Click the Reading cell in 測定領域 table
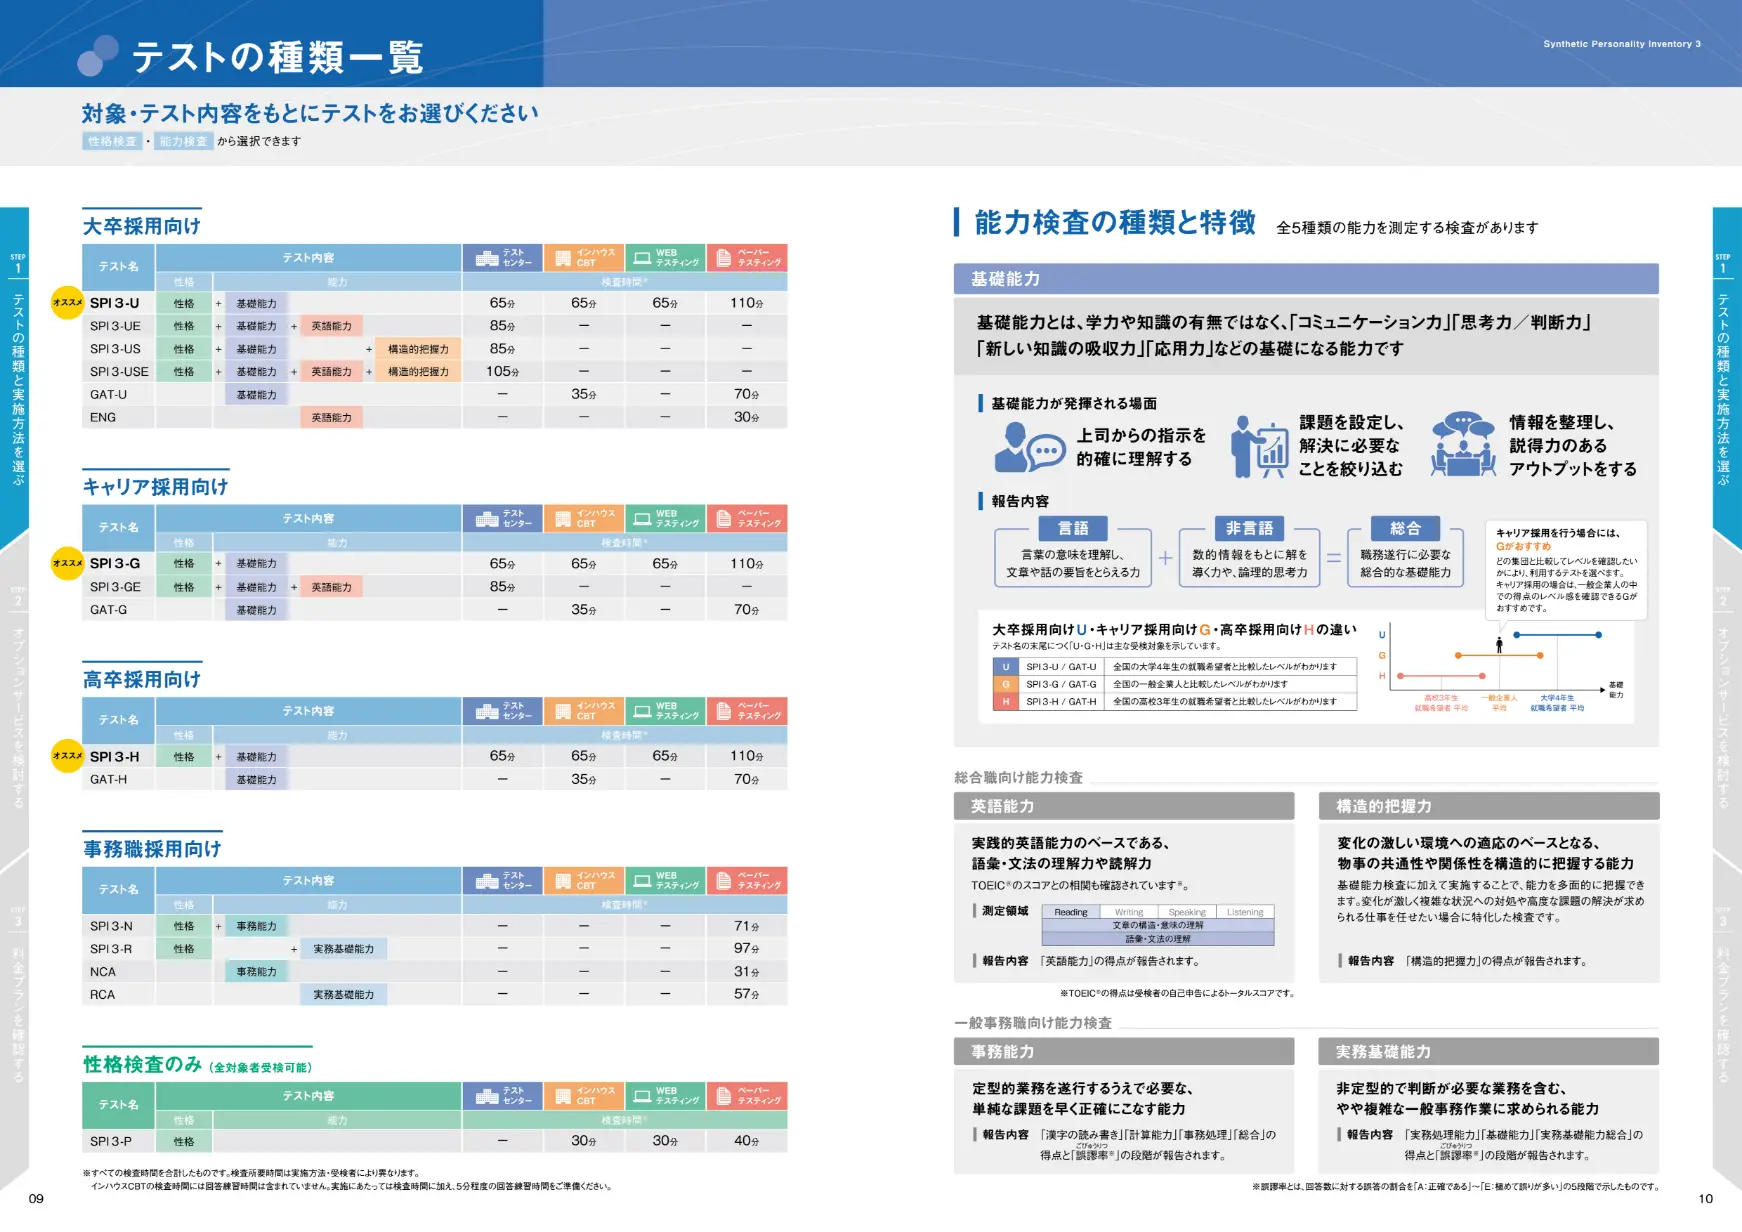The image size is (1742, 1232). pos(1071,912)
